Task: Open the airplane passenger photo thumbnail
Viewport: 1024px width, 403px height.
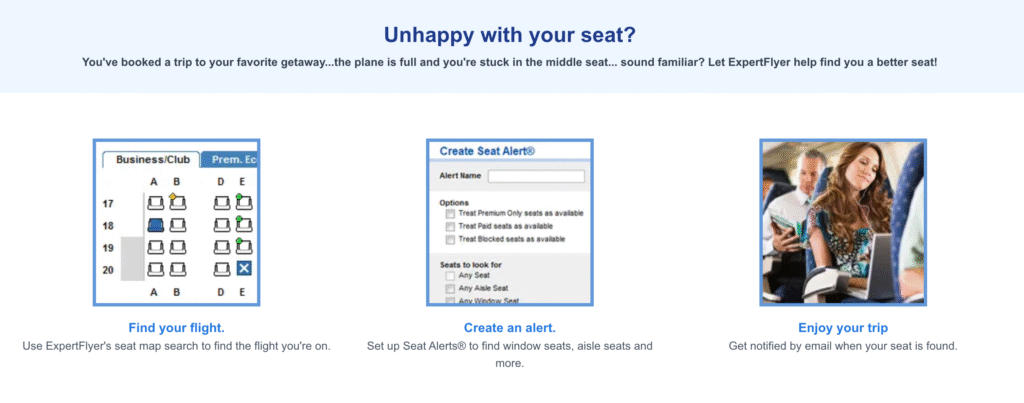Action: tap(843, 222)
